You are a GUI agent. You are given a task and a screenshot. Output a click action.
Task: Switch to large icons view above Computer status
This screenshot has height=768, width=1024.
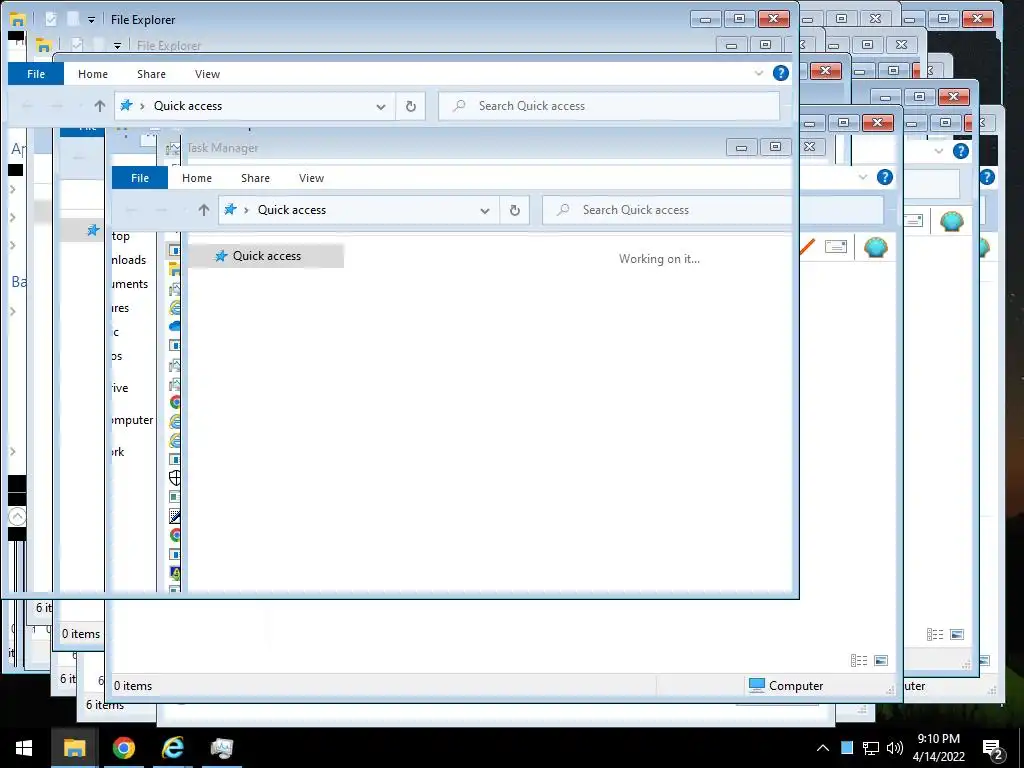881,661
